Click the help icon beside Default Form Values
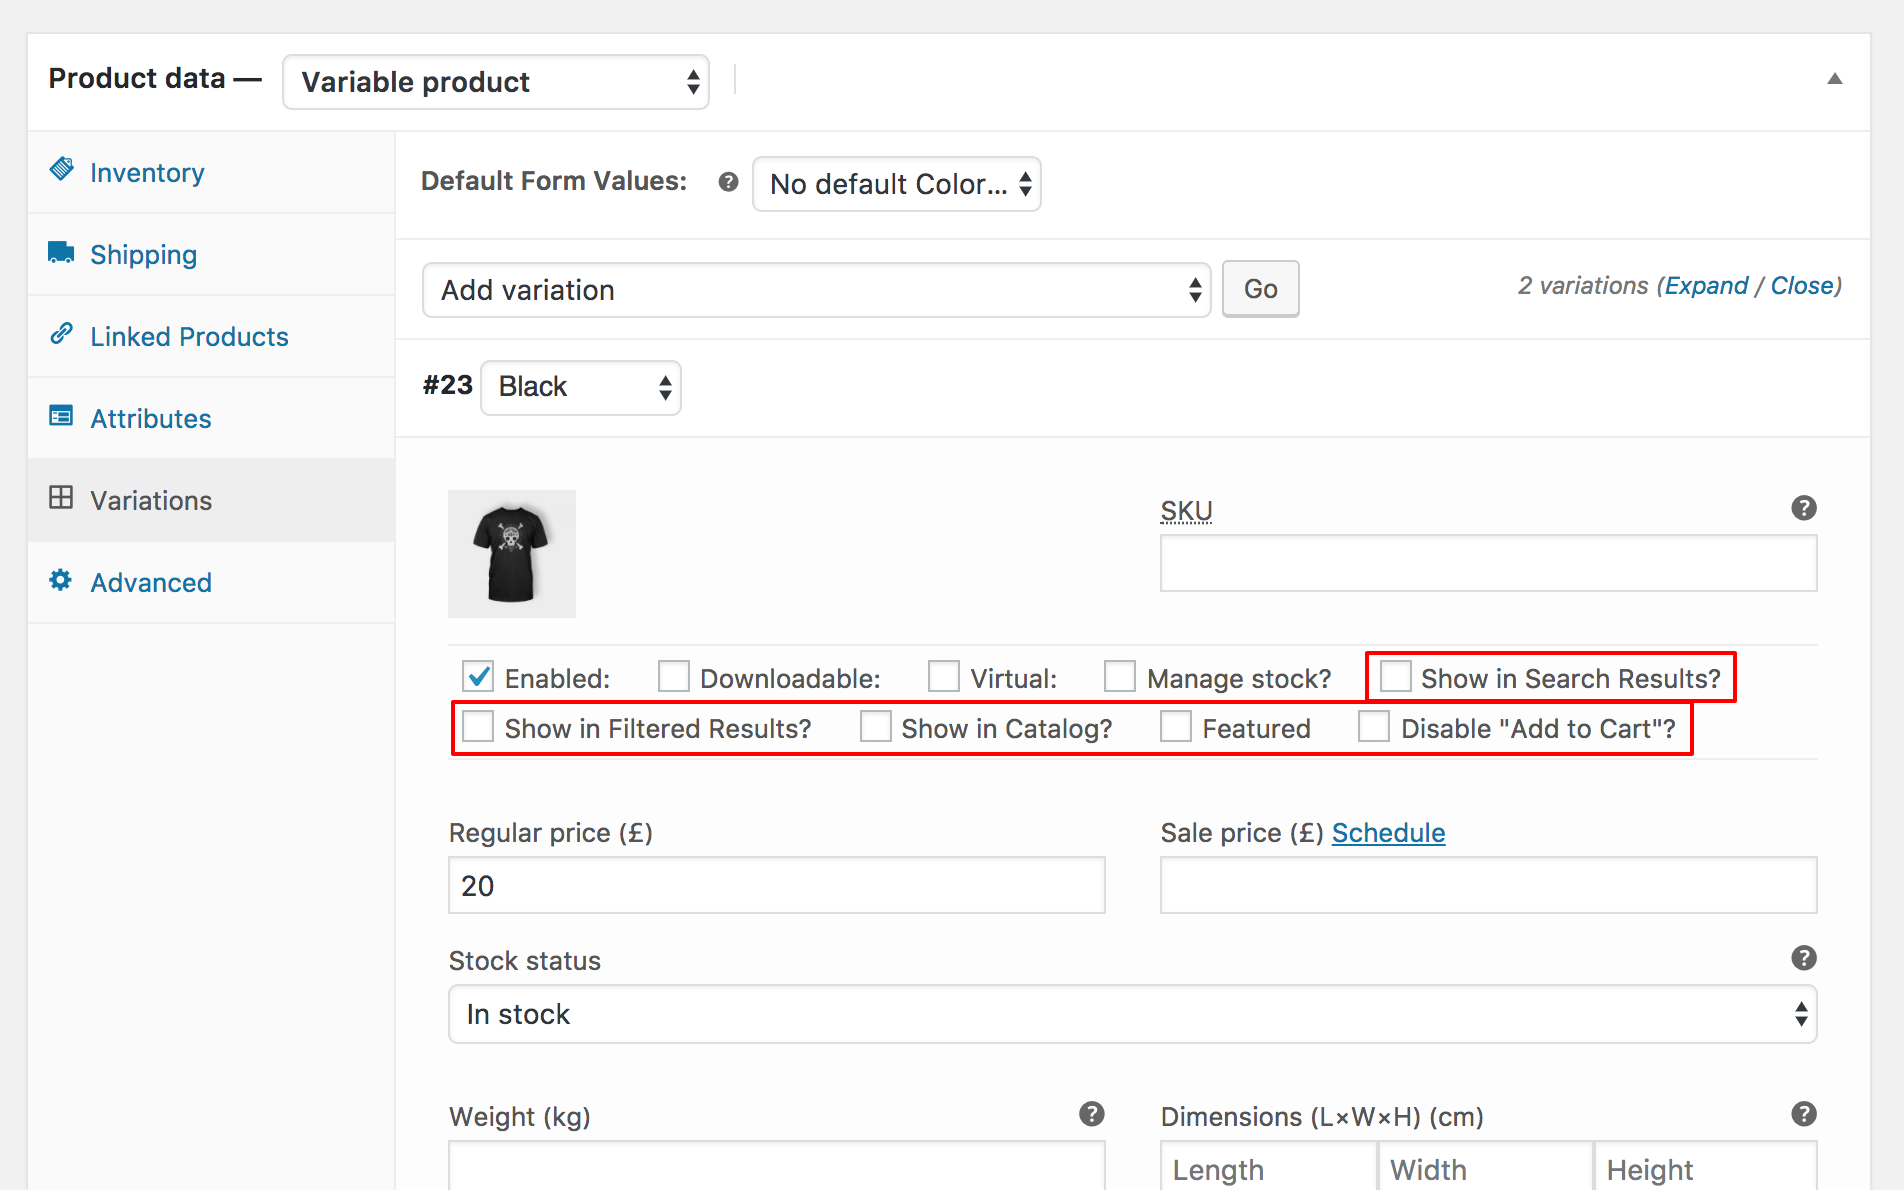This screenshot has height=1190, width=1904. 728,182
